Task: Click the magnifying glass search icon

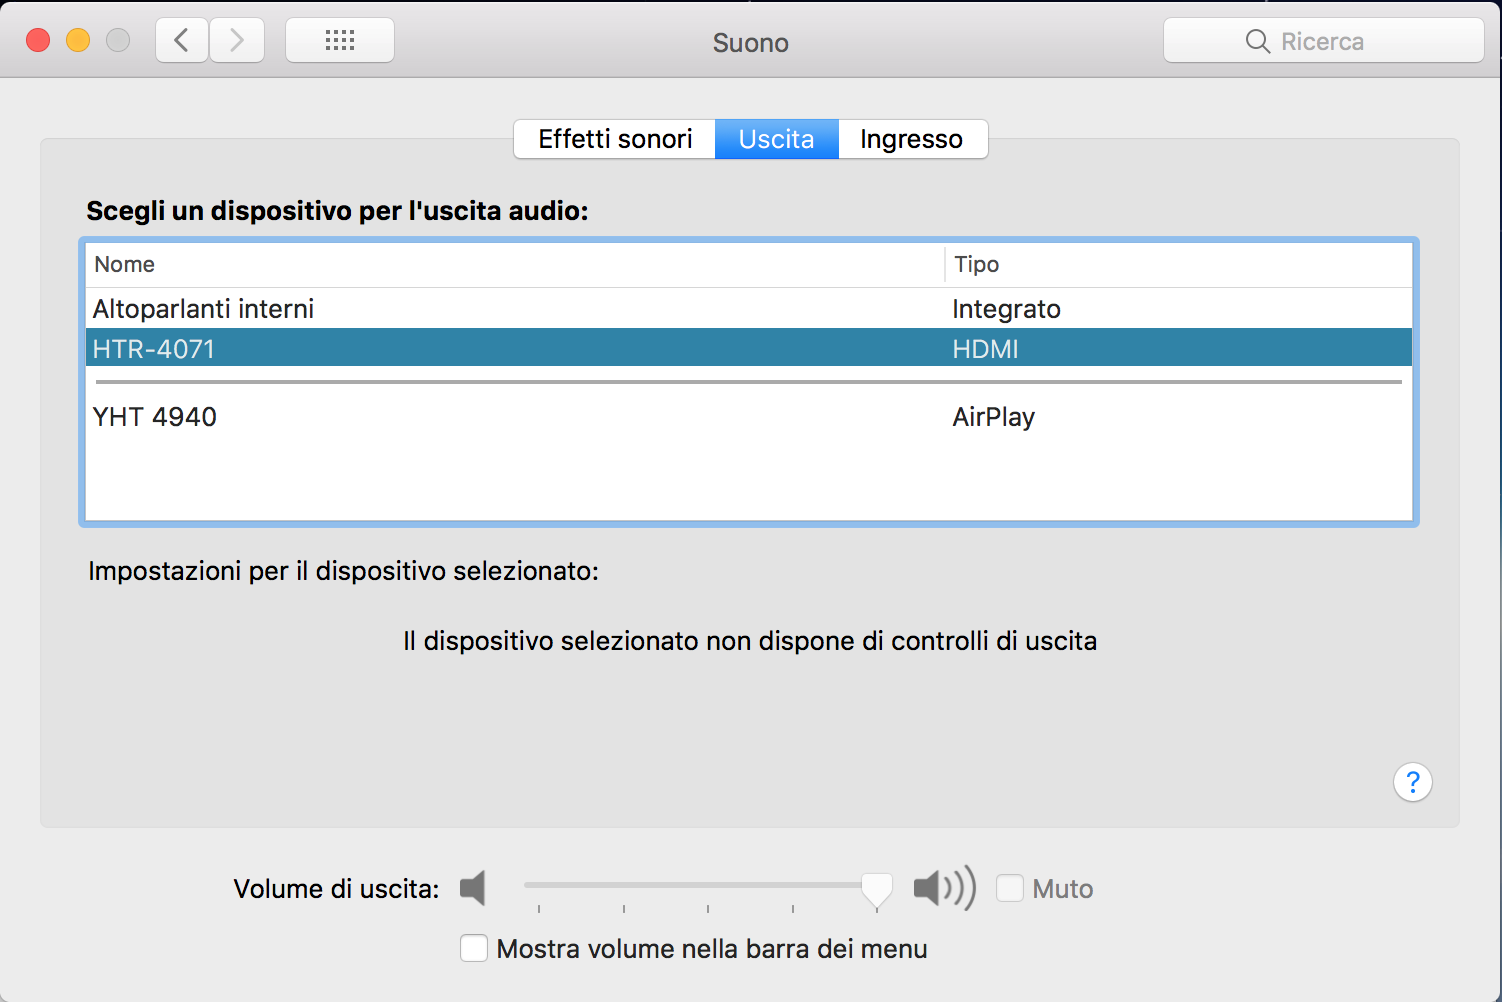Action: [1257, 41]
